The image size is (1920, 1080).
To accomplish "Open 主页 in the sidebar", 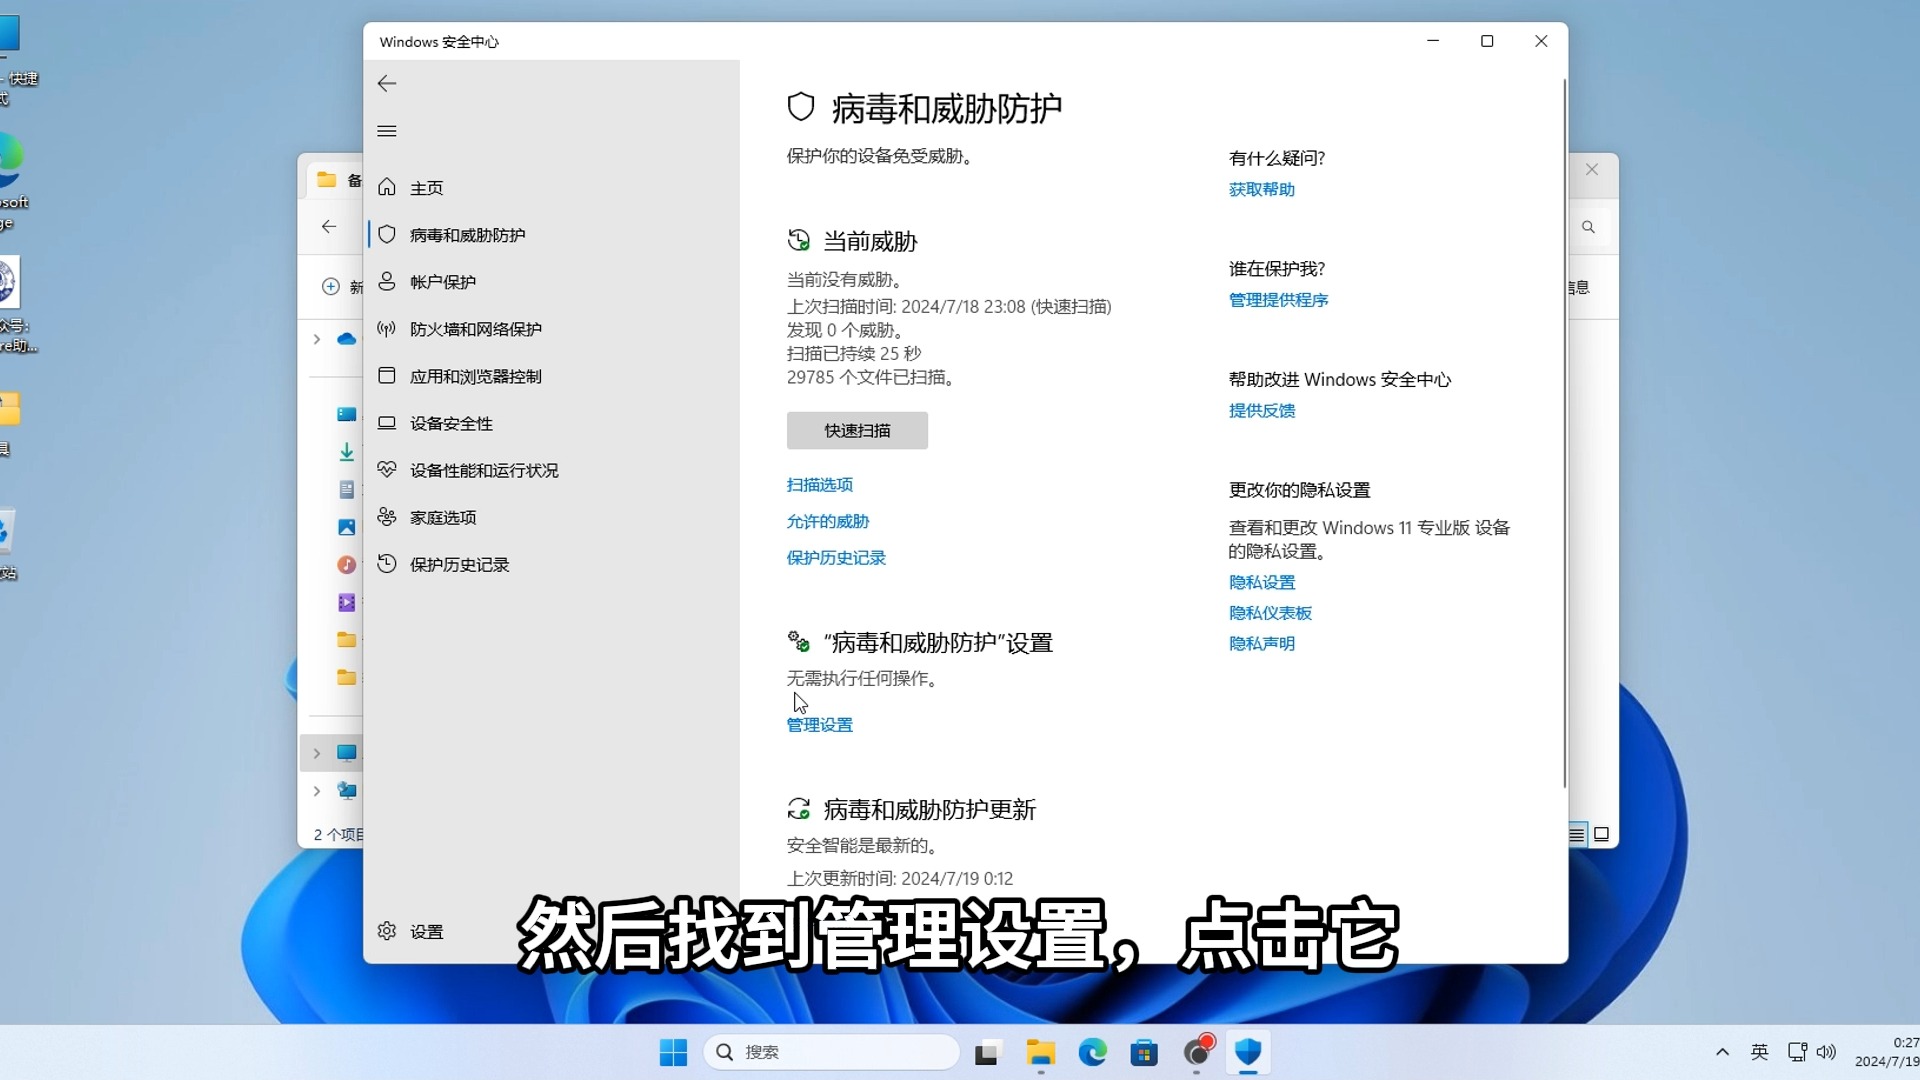I will (426, 188).
